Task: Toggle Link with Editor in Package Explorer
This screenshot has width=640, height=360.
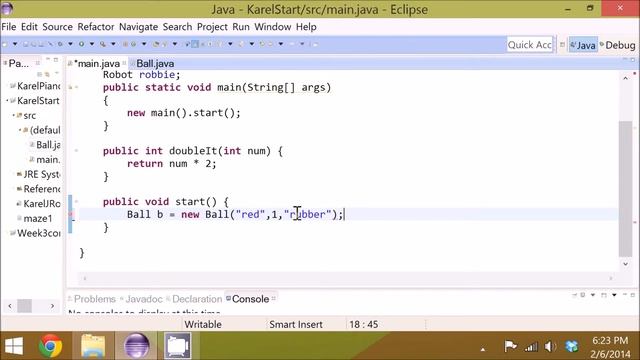Action: tap(47, 74)
